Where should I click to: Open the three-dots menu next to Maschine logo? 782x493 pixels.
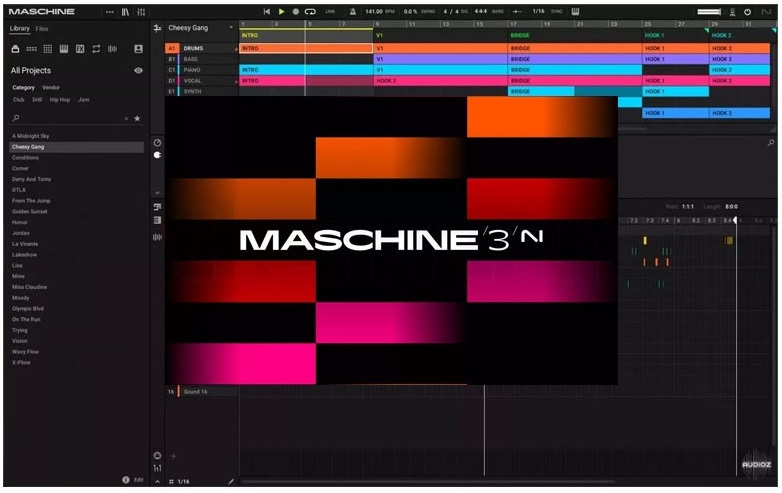(110, 11)
